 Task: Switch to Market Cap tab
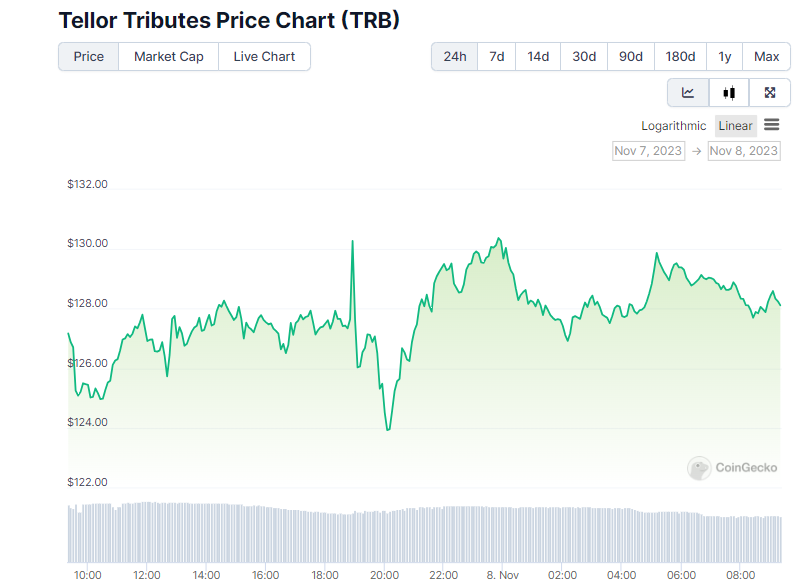point(169,57)
